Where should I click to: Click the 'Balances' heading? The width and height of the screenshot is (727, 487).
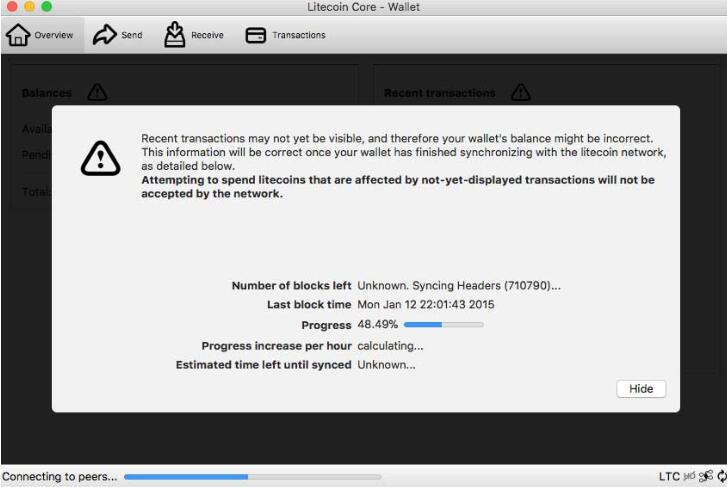pos(47,93)
